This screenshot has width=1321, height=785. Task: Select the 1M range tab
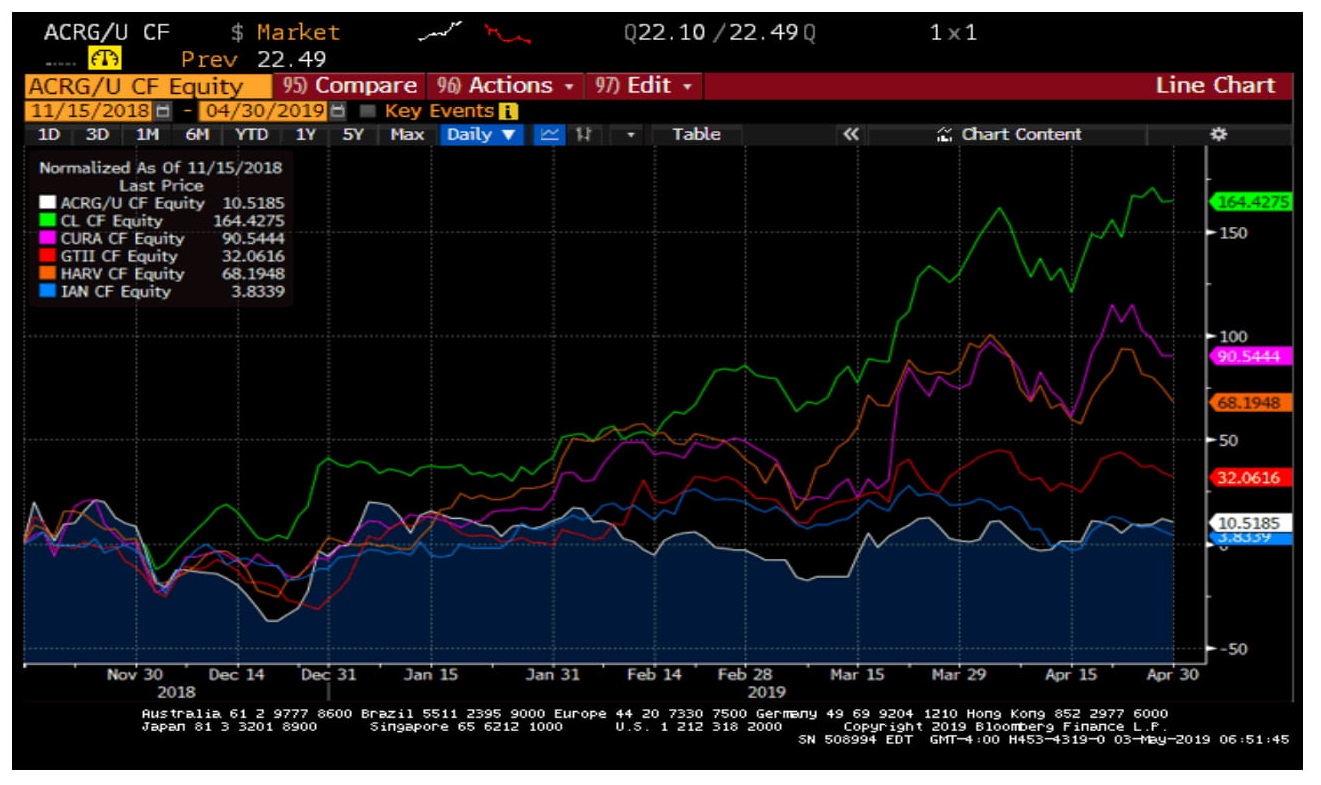point(146,134)
